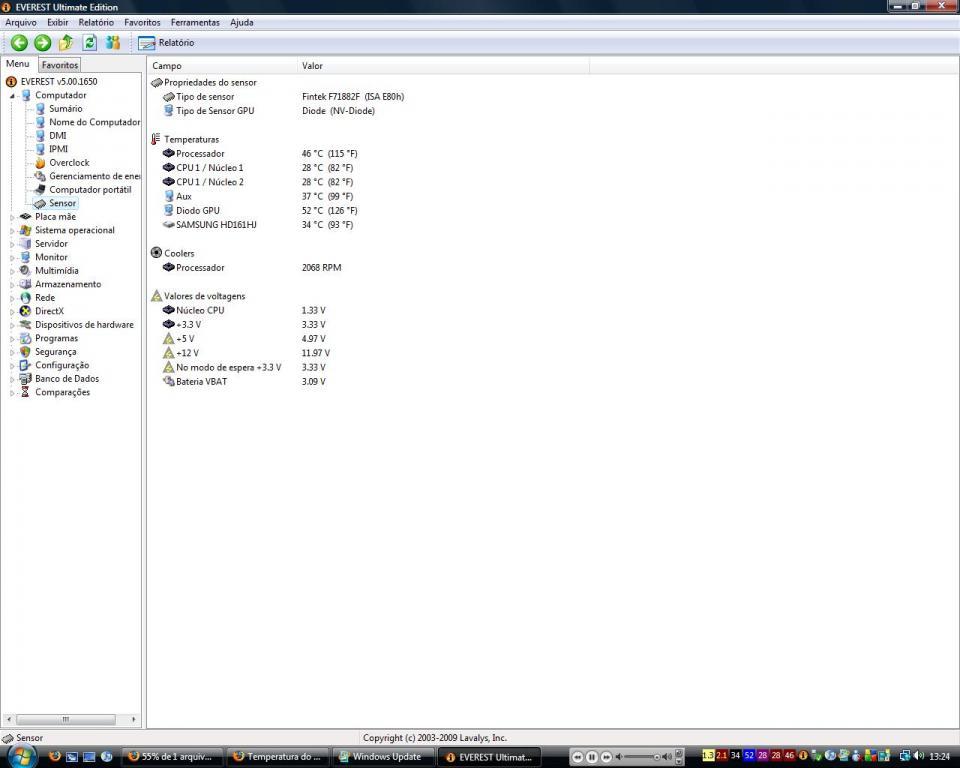Switch to the Menu tab in the sidebar
960x768 pixels.
pos(18,64)
